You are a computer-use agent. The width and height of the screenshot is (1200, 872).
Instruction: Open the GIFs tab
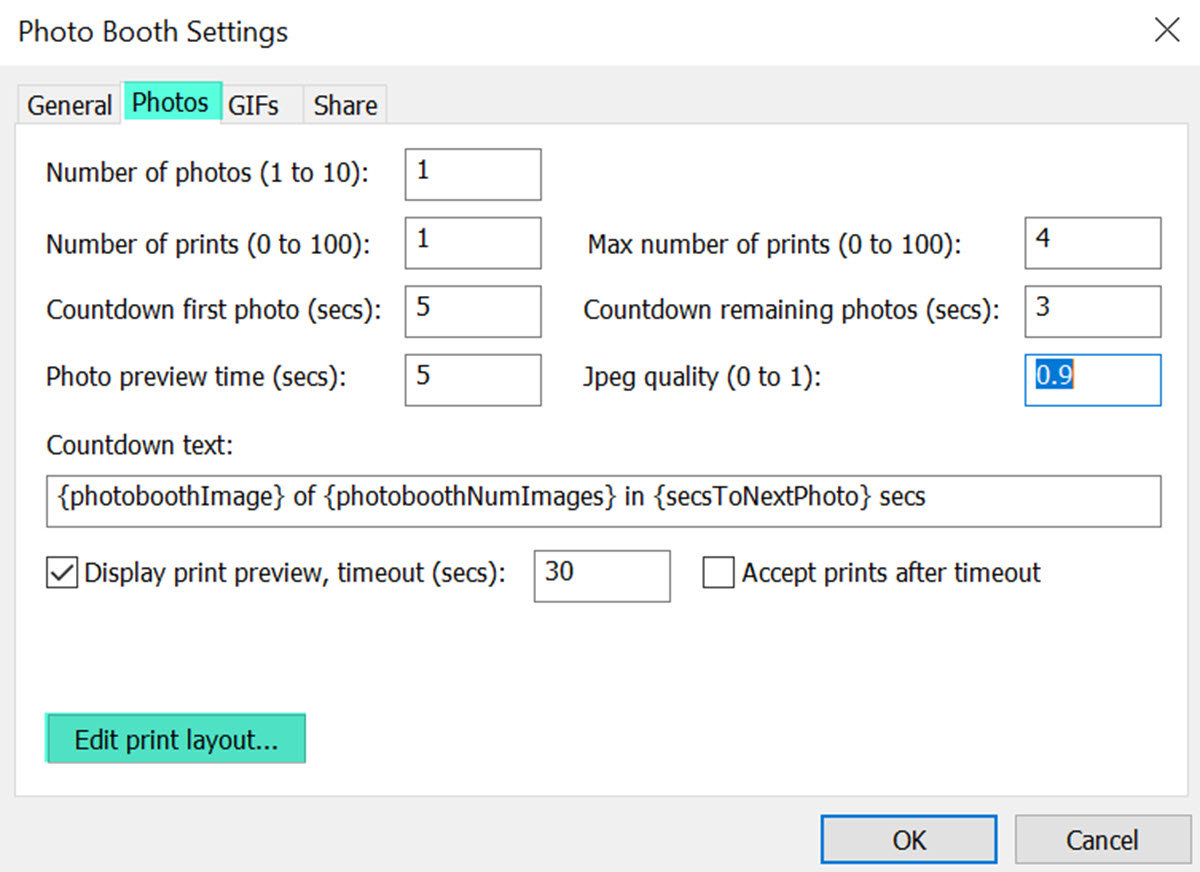253,105
